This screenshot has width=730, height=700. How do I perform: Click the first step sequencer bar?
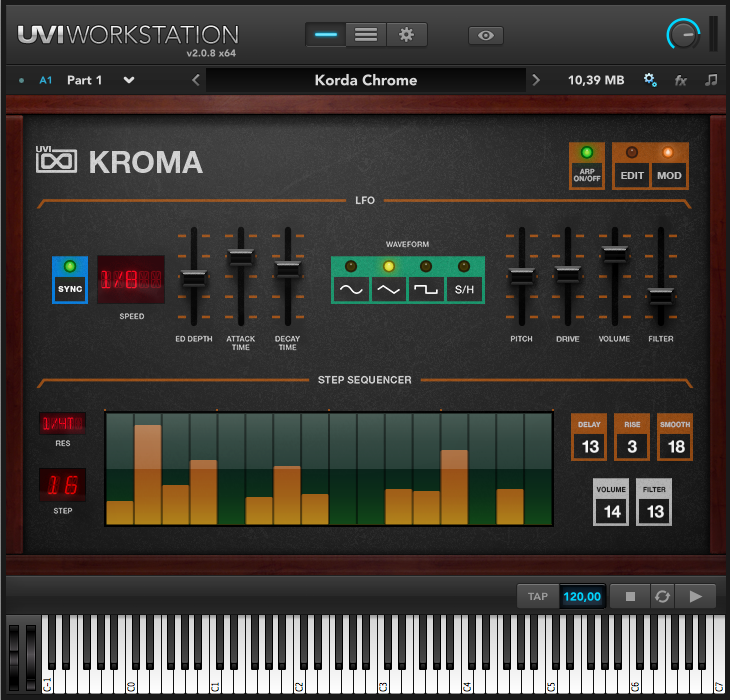tap(120, 512)
